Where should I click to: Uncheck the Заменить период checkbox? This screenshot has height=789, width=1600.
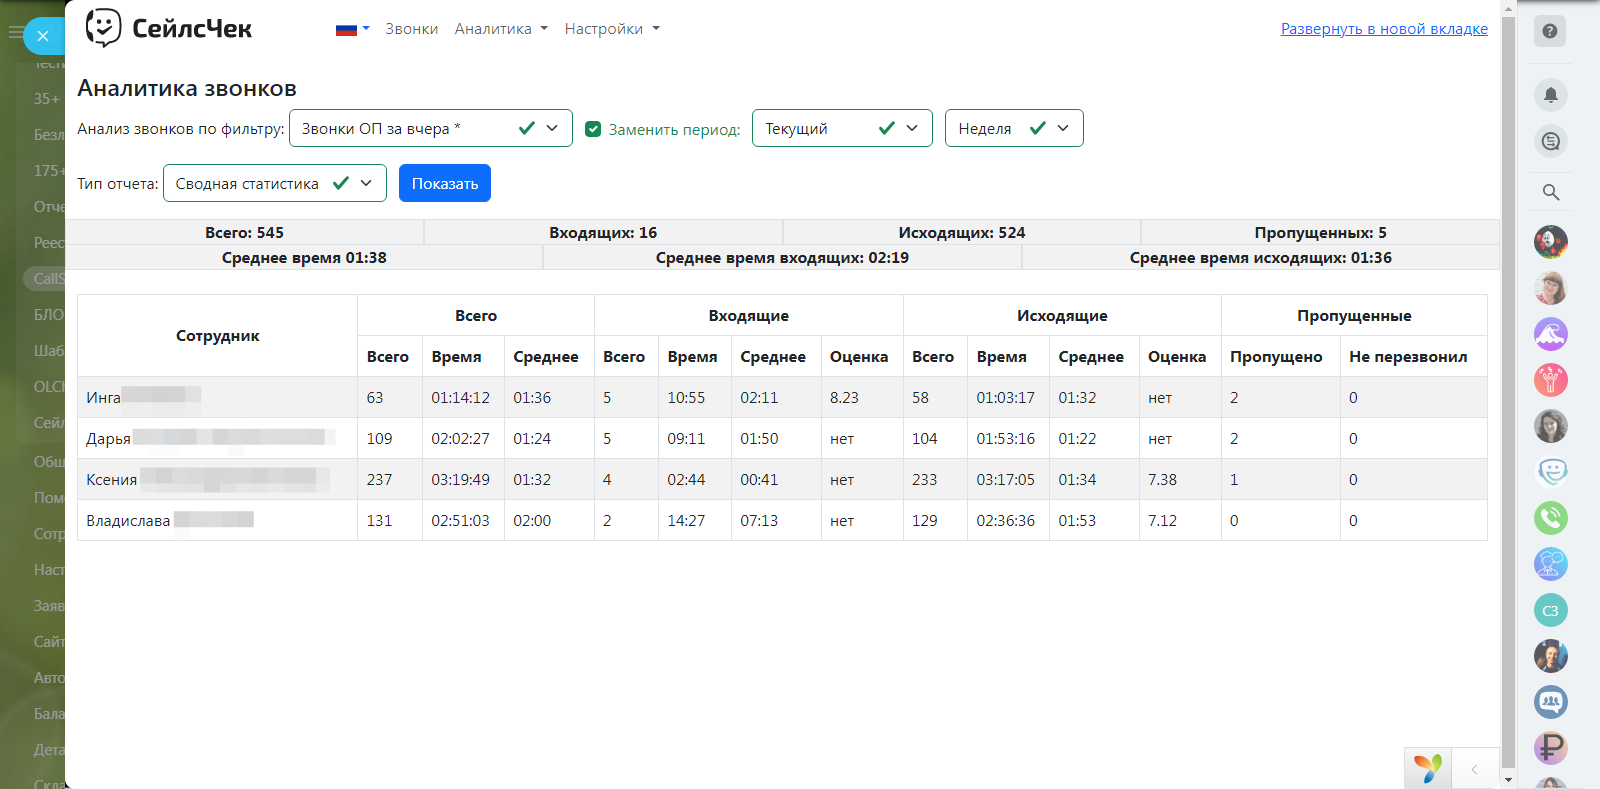593,129
